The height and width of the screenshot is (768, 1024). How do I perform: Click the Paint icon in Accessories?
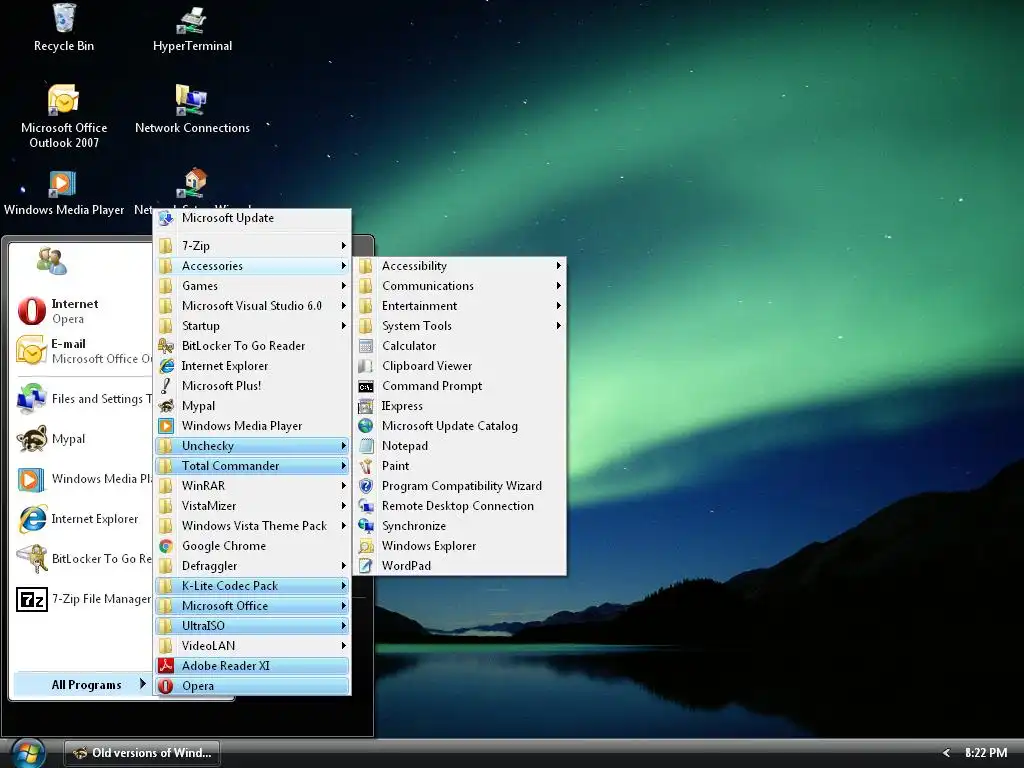point(366,466)
